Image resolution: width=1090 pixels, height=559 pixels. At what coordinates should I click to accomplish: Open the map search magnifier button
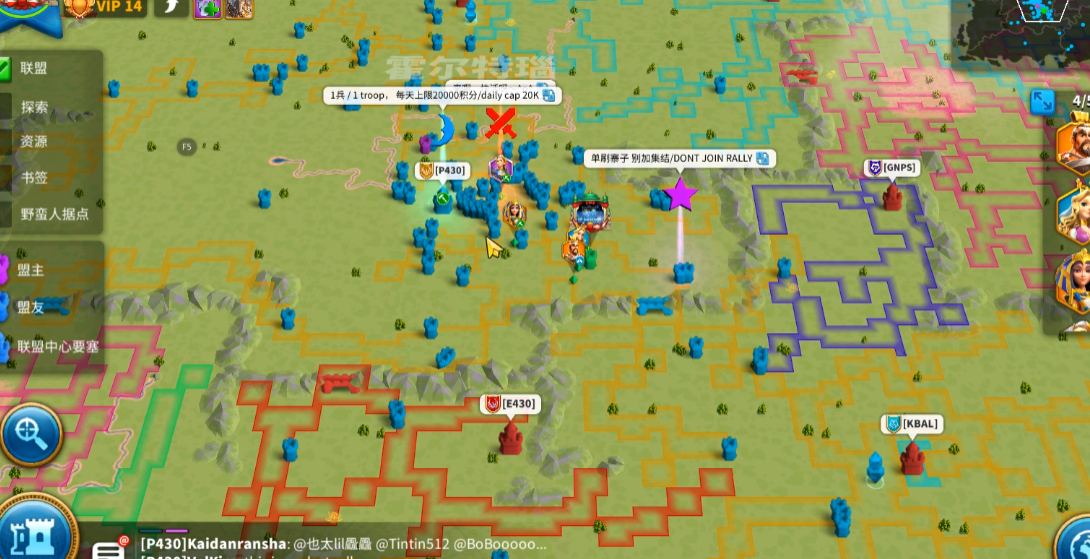tap(30, 435)
